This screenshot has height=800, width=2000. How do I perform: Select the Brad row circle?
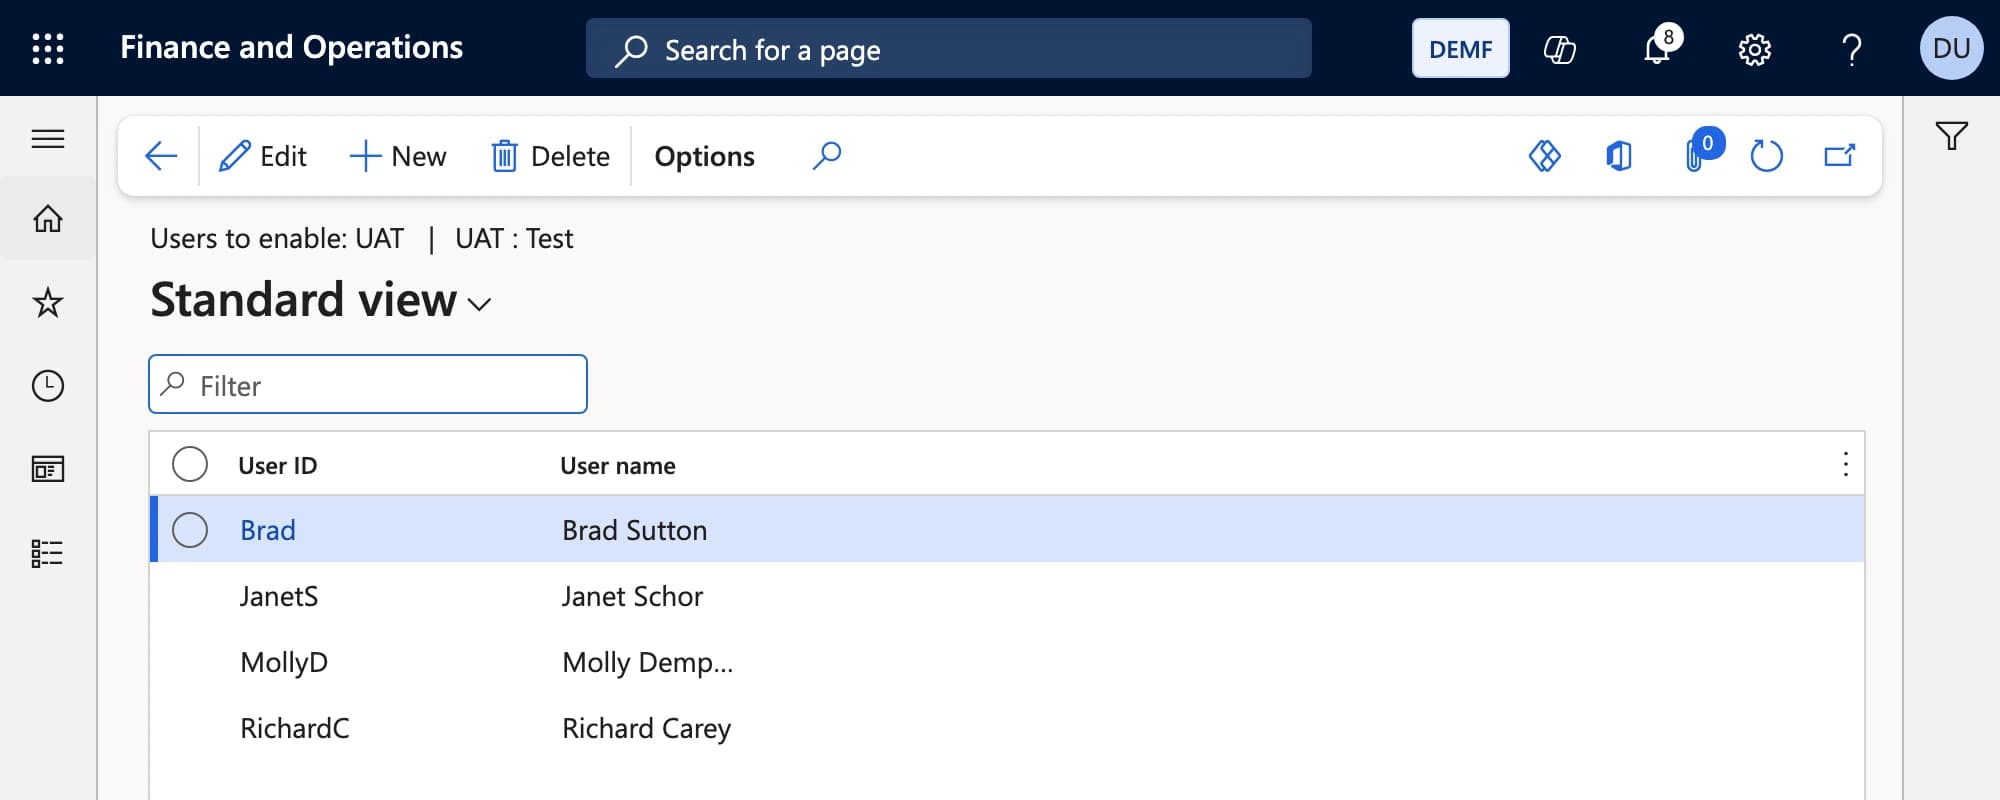pos(190,530)
